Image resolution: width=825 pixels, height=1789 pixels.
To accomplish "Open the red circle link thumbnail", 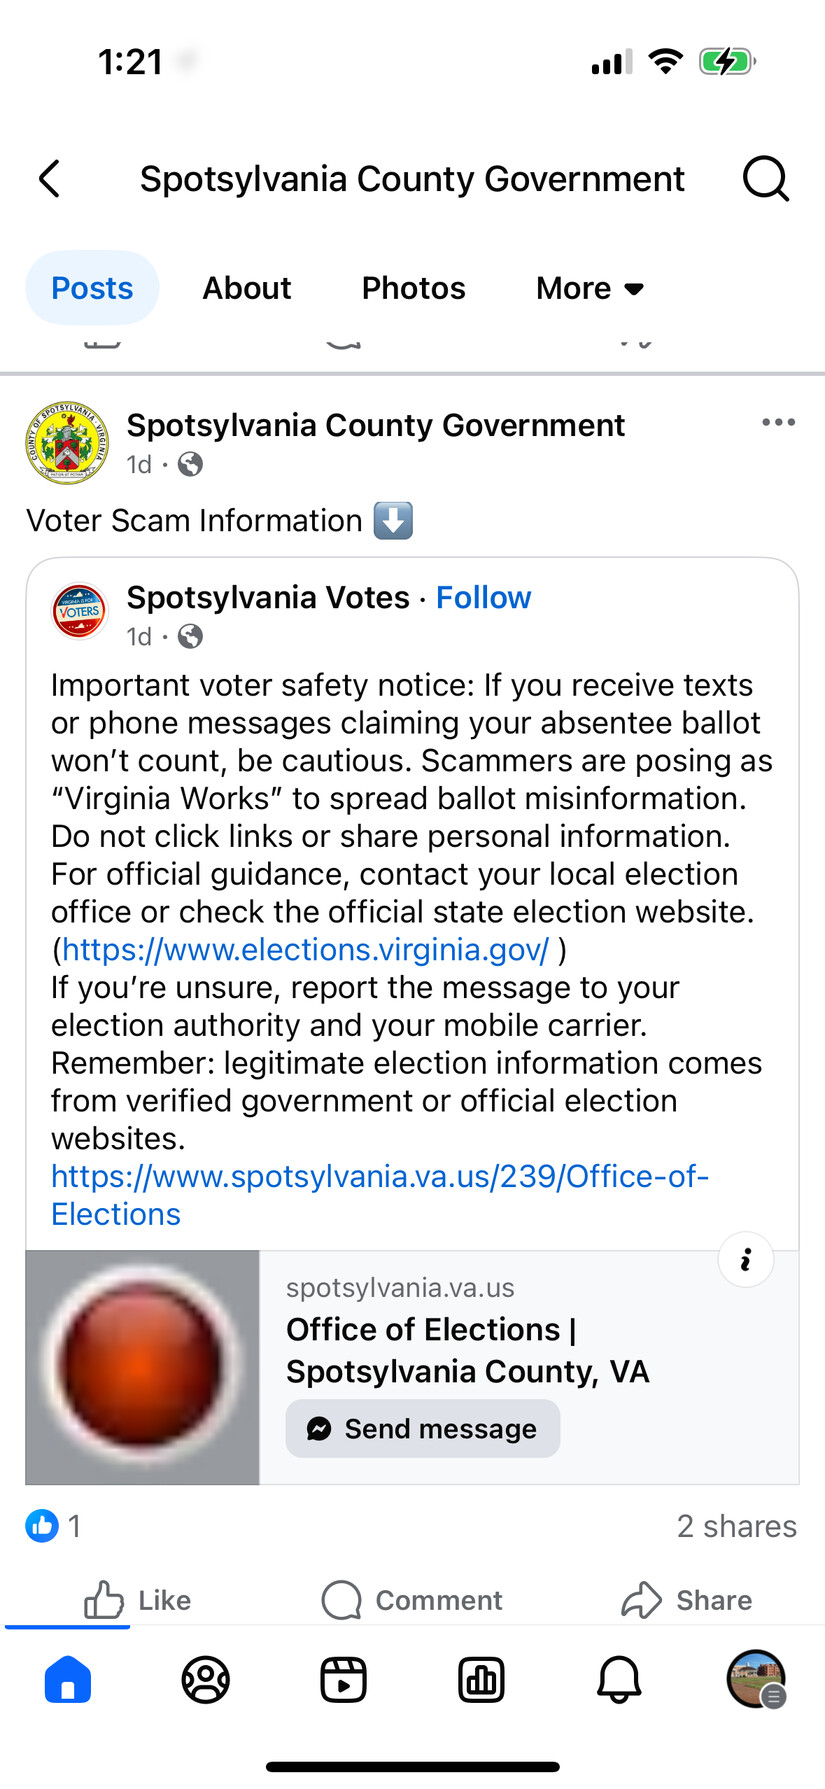I will click(142, 1367).
